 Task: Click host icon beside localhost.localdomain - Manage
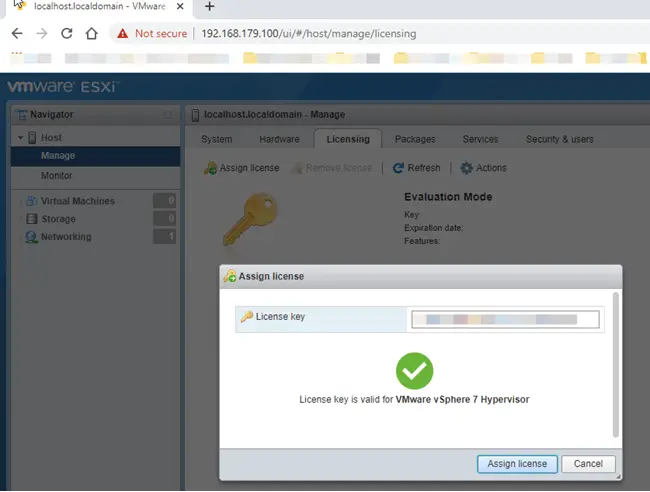click(195, 115)
